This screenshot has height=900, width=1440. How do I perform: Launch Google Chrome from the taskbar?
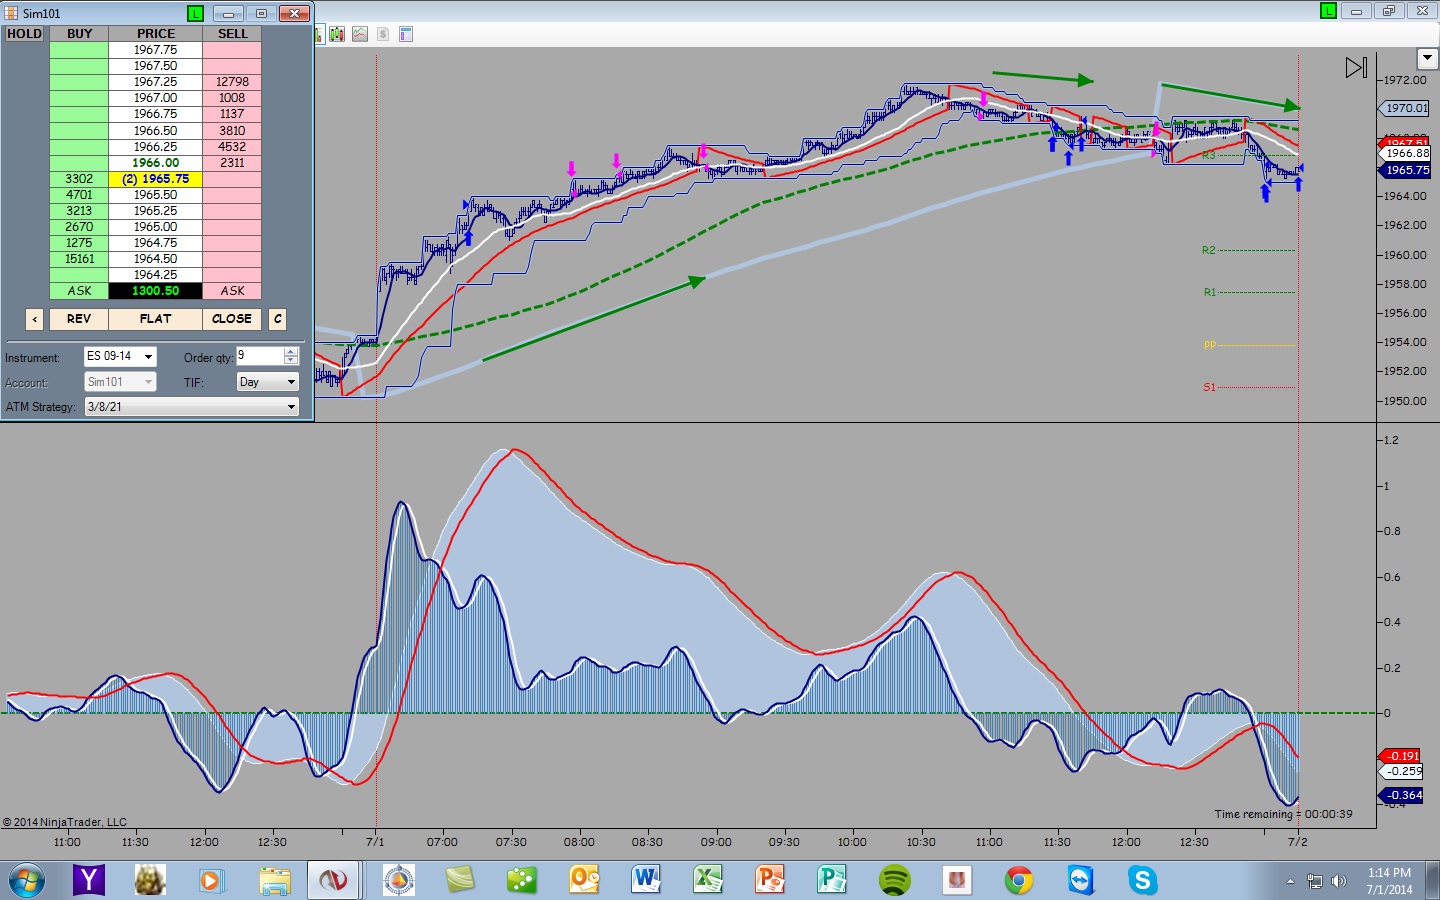1019,880
